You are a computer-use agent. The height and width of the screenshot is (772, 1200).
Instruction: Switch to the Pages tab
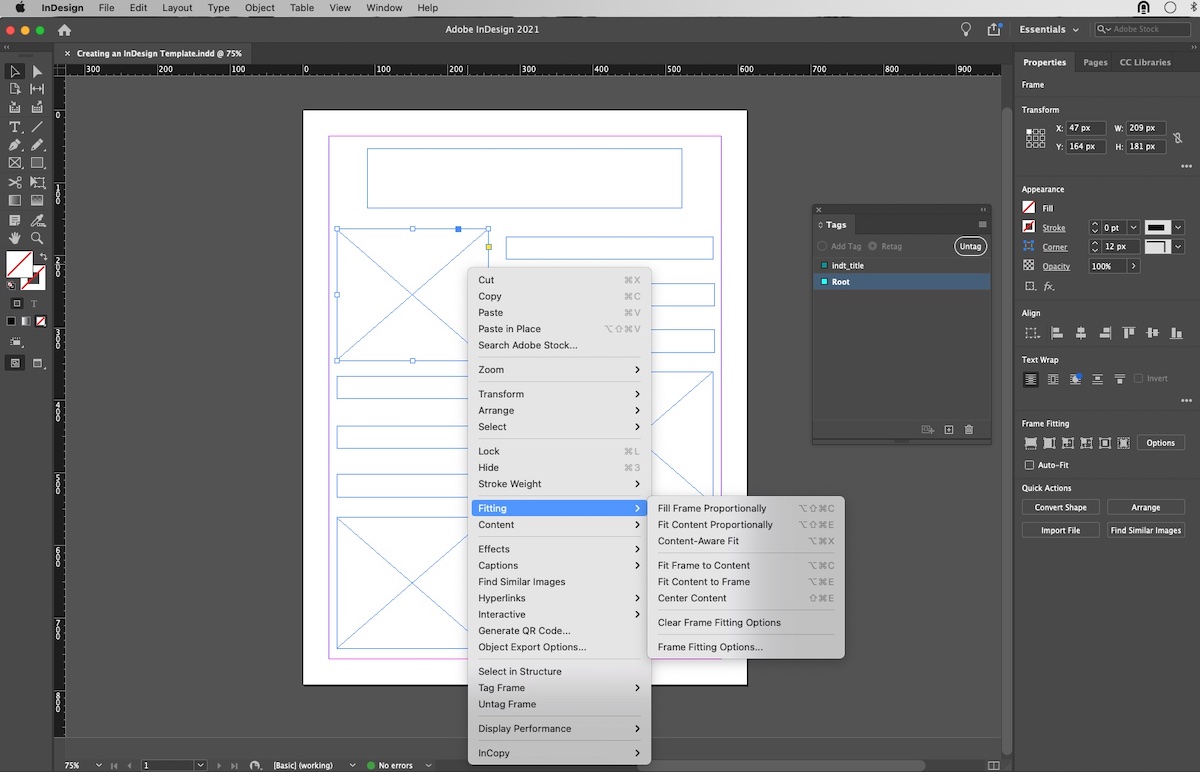click(x=1095, y=62)
